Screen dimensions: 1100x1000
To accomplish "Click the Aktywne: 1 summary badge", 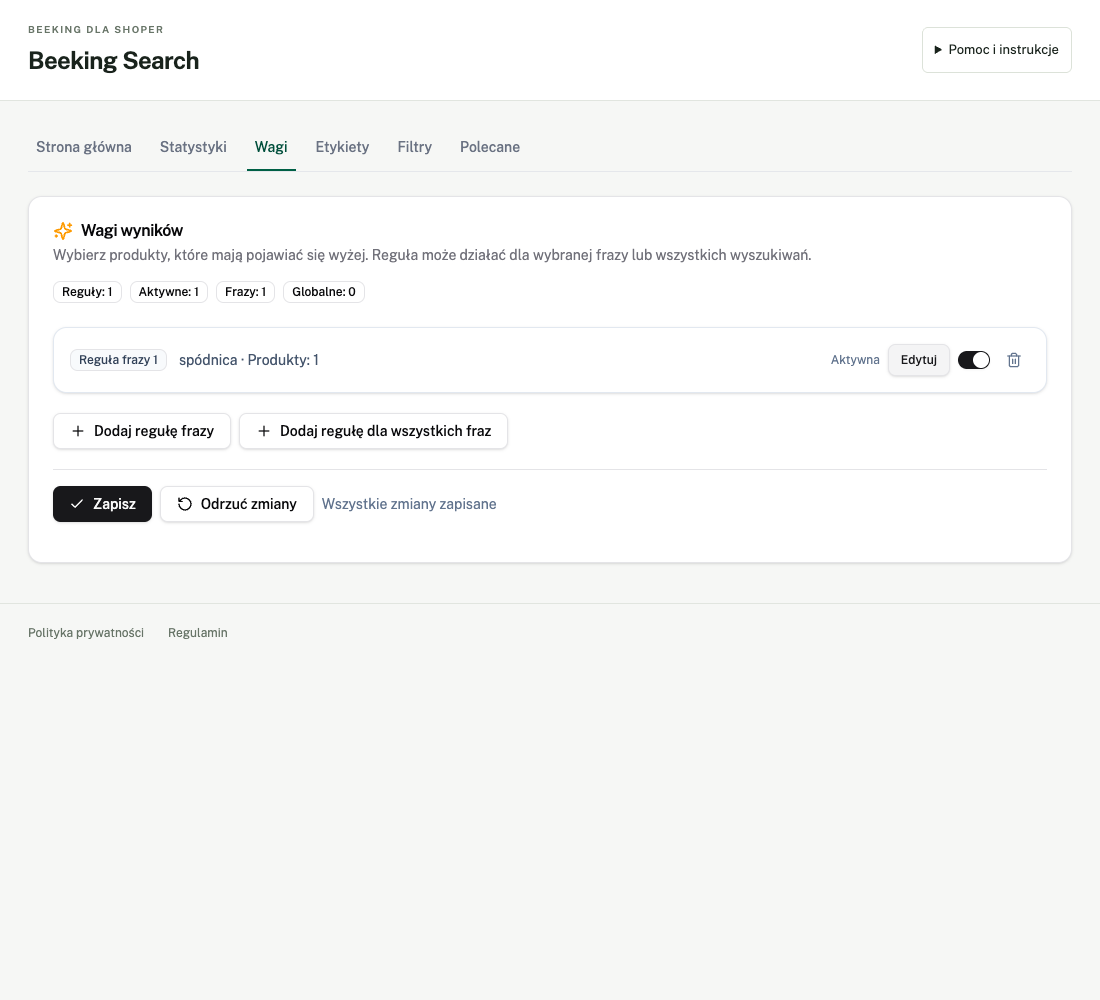I will pyautogui.click(x=168, y=292).
